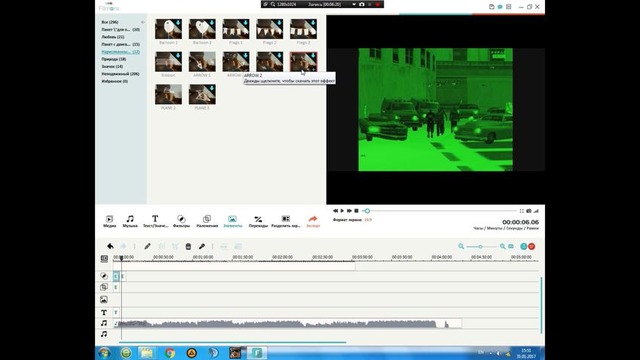
Task: Open the Media library tab
Action: pos(109,221)
